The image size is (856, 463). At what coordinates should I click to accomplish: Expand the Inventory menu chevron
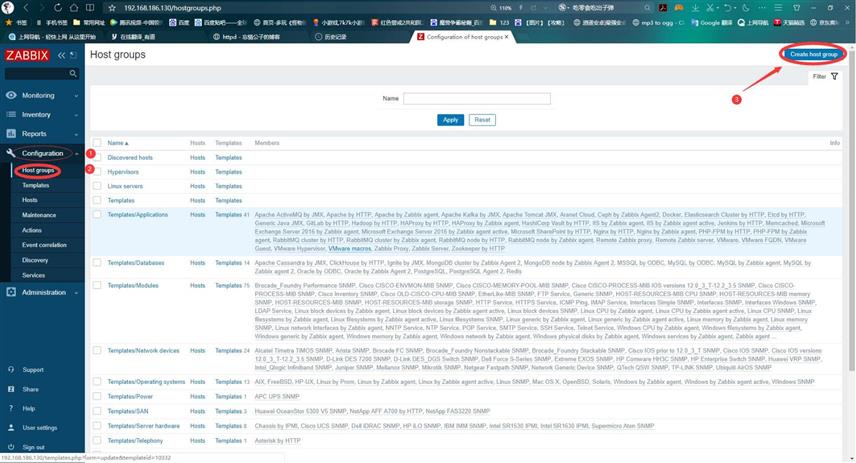[x=76, y=115]
